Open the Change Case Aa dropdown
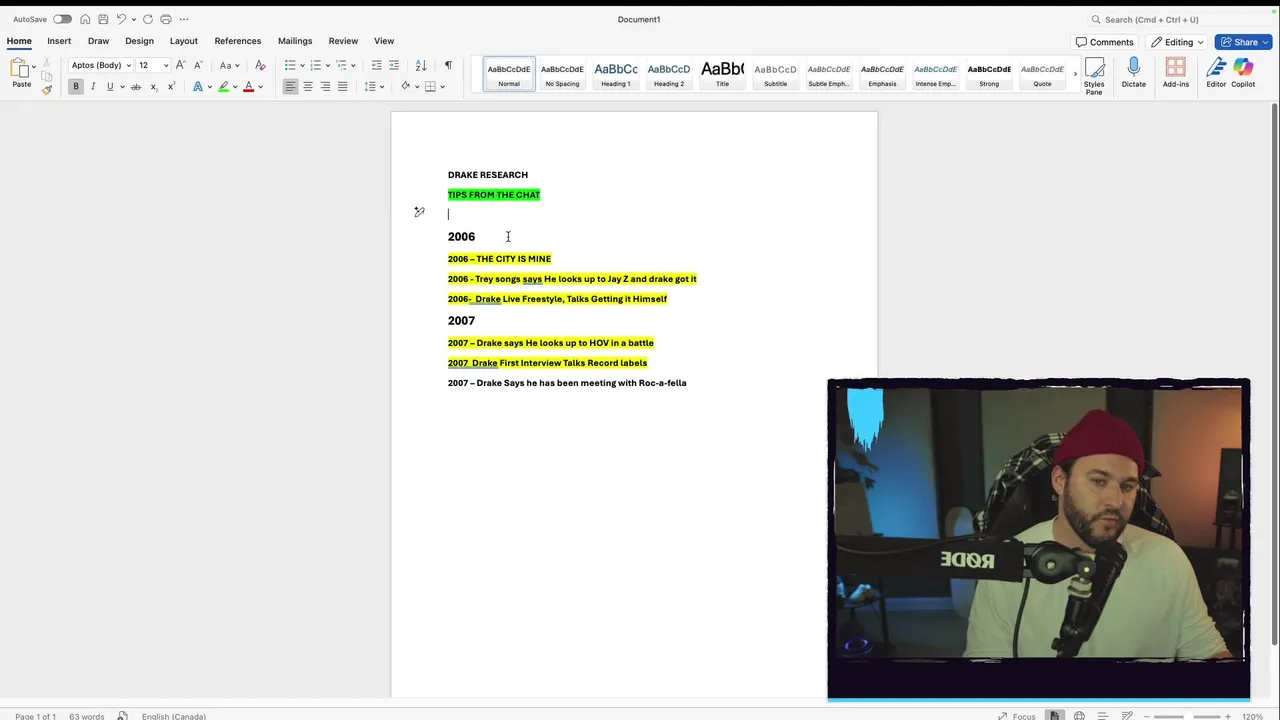Viewport: 1280px width, 720px height. pyautogui.click(x=229, y=65)
